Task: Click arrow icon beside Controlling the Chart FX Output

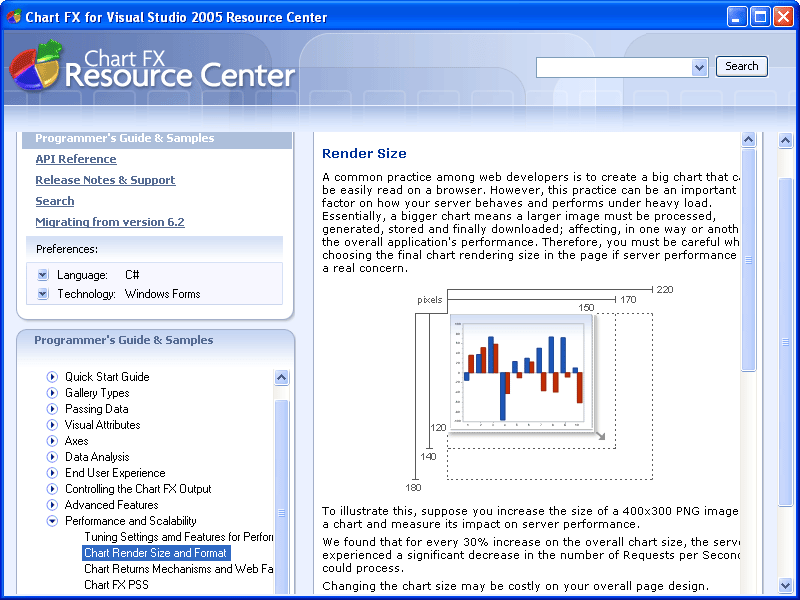Action: pos(52,489)
